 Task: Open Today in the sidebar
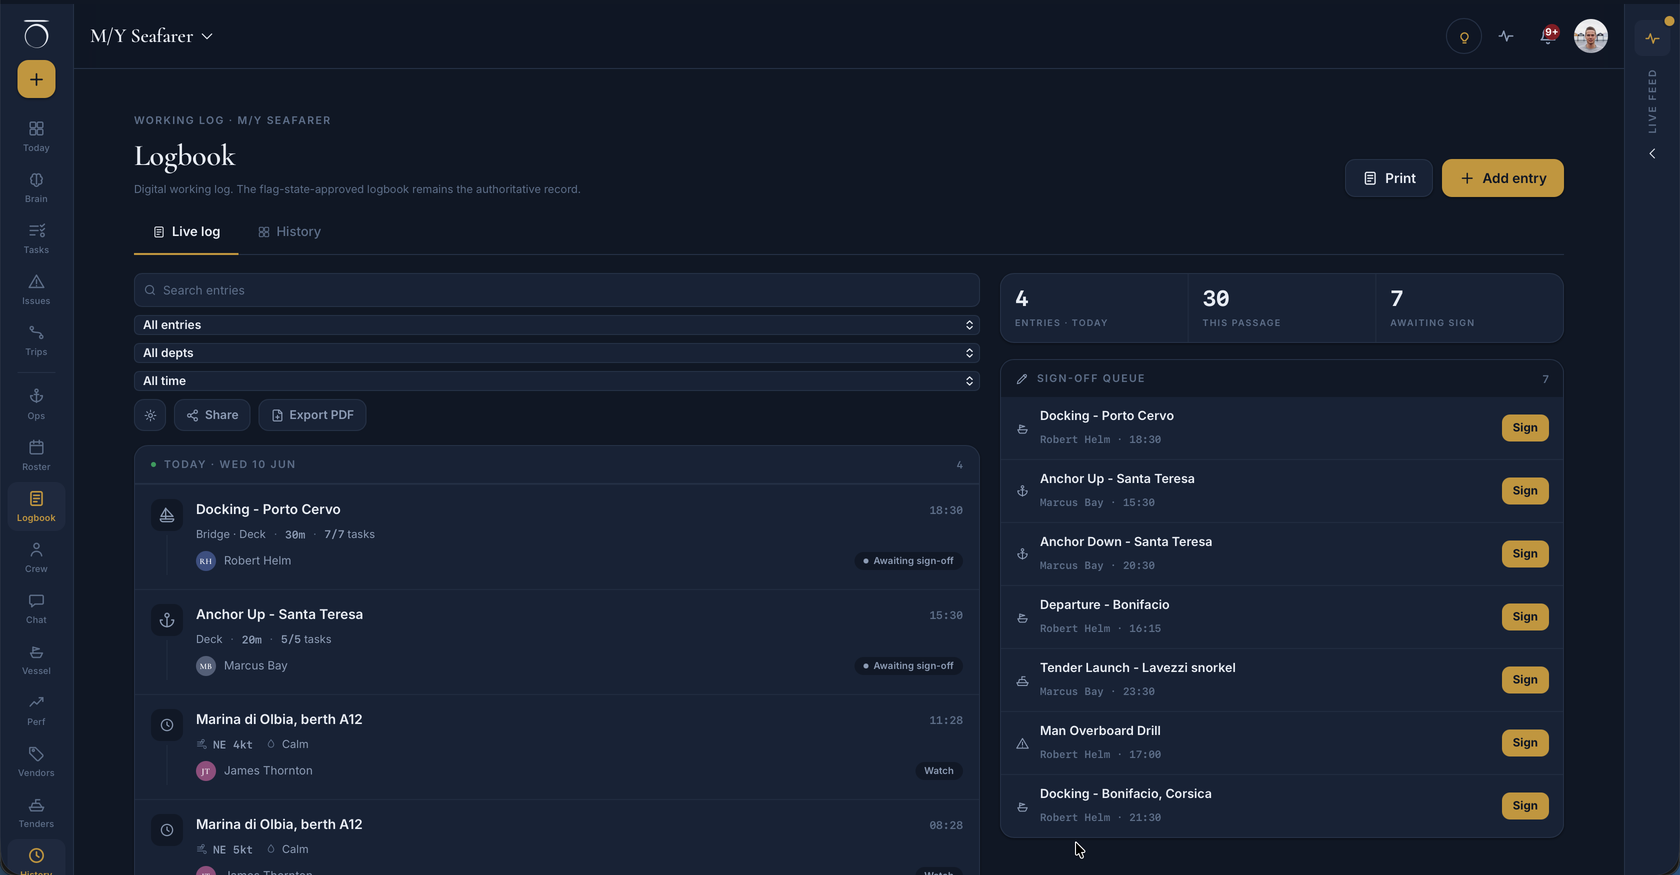point(36,136)
